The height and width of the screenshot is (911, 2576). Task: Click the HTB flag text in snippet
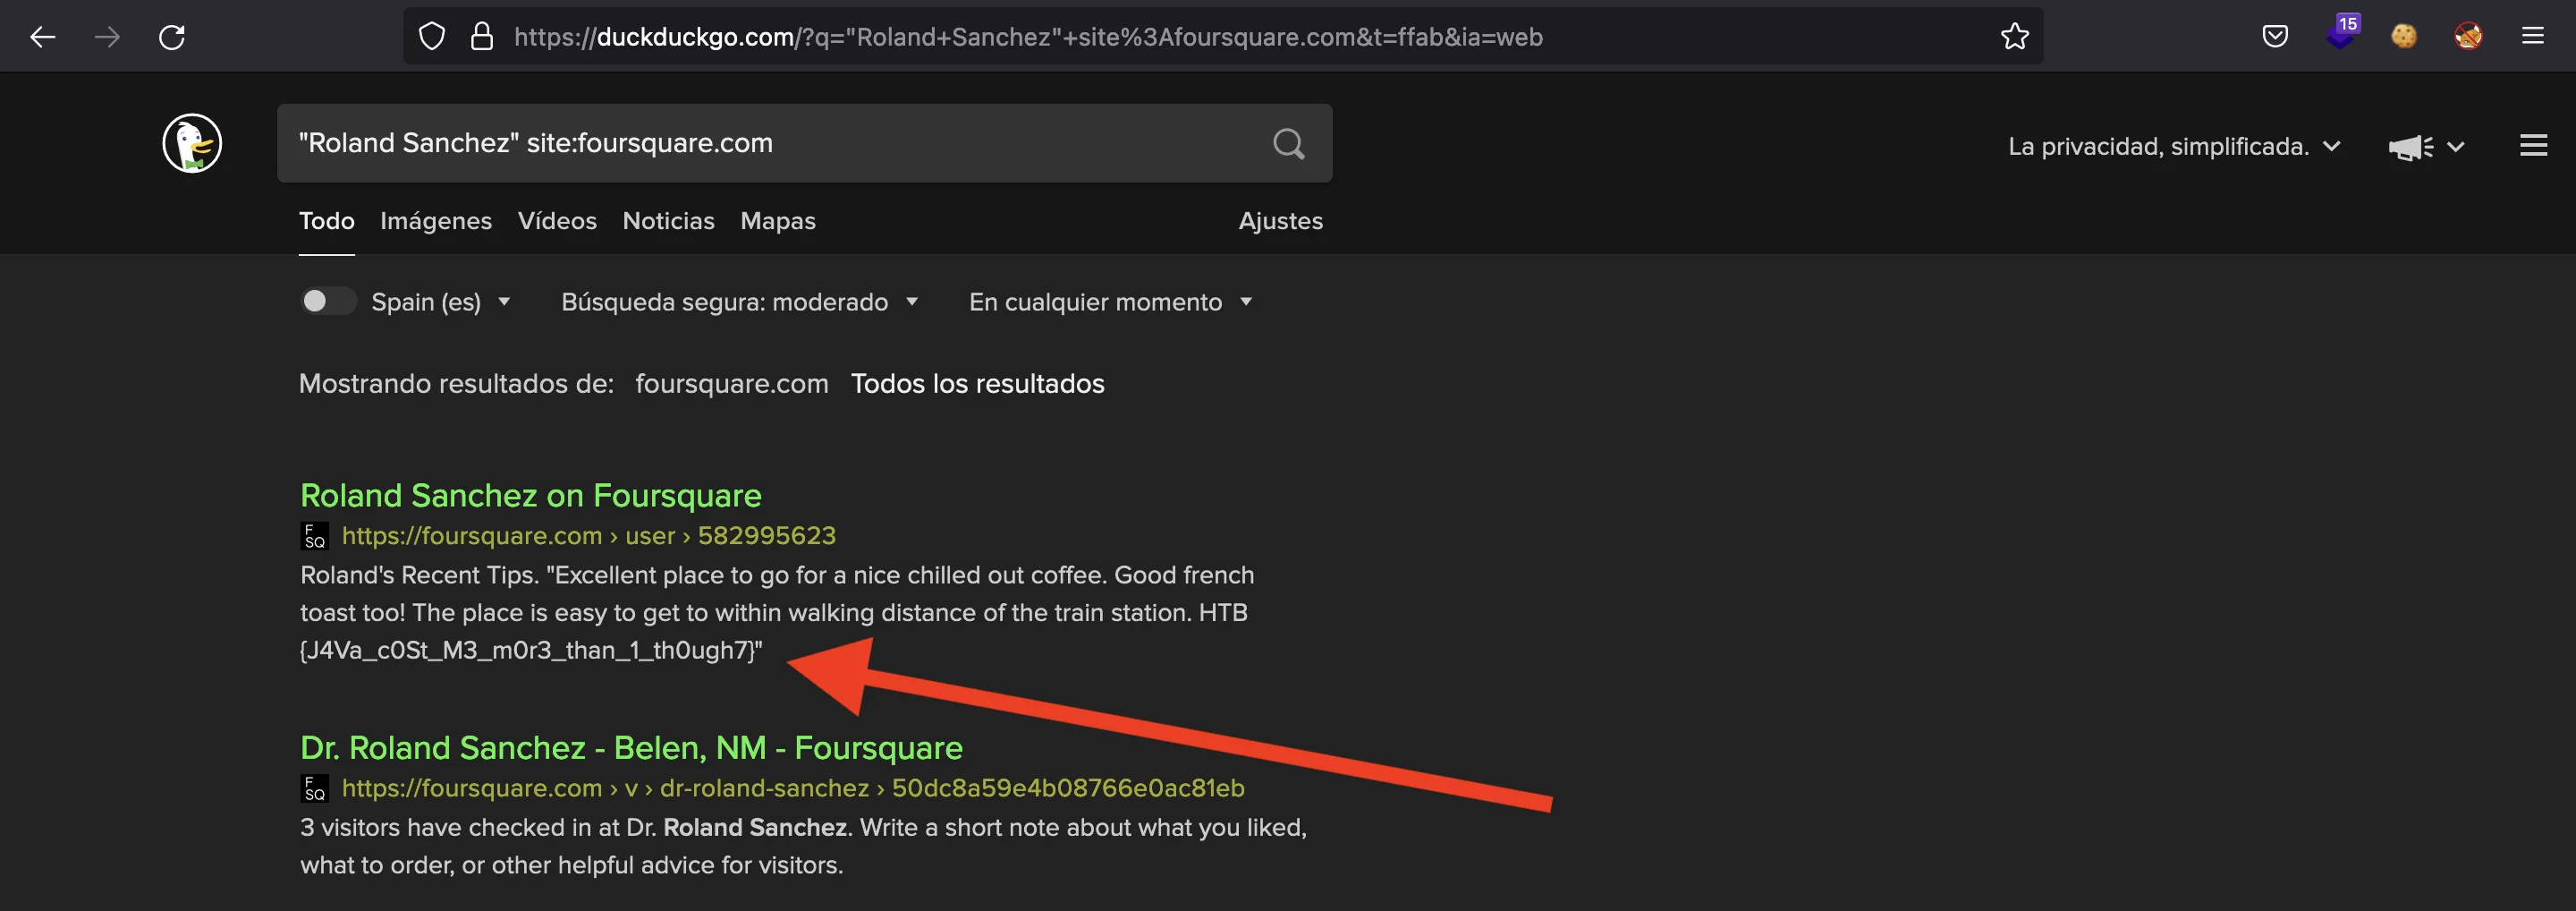coord(530,651)
